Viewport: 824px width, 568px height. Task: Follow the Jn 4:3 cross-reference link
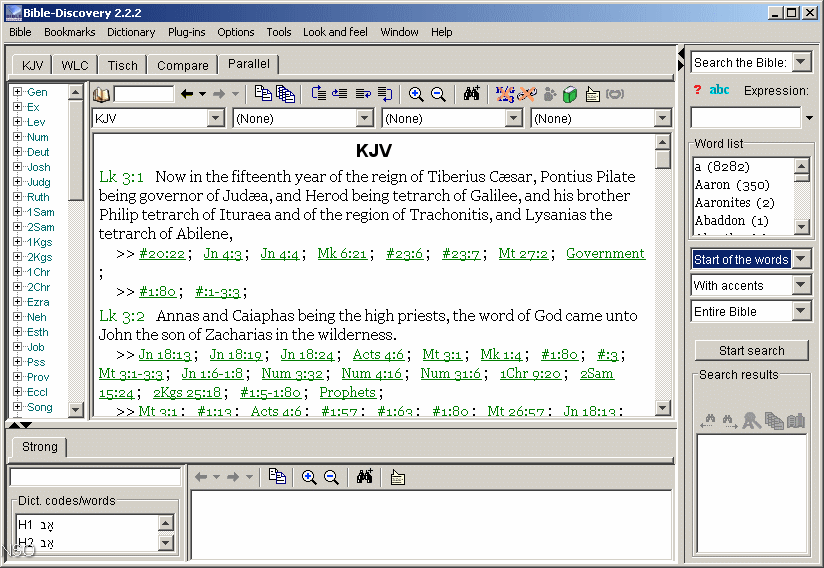[223, 254]
